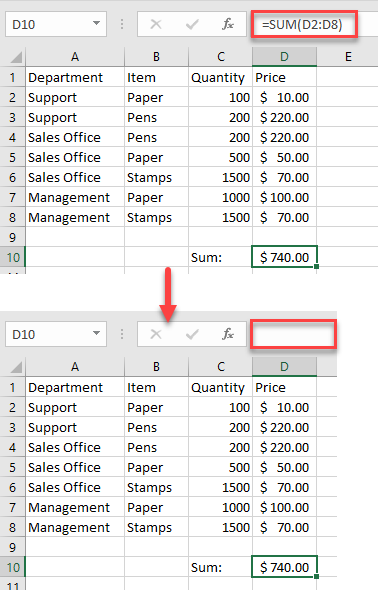This screenshot has width=378, height=590.
Task: Click Management cell in row 8, bottom sheet
Action: pyautogui.click(x=75, y=527)
